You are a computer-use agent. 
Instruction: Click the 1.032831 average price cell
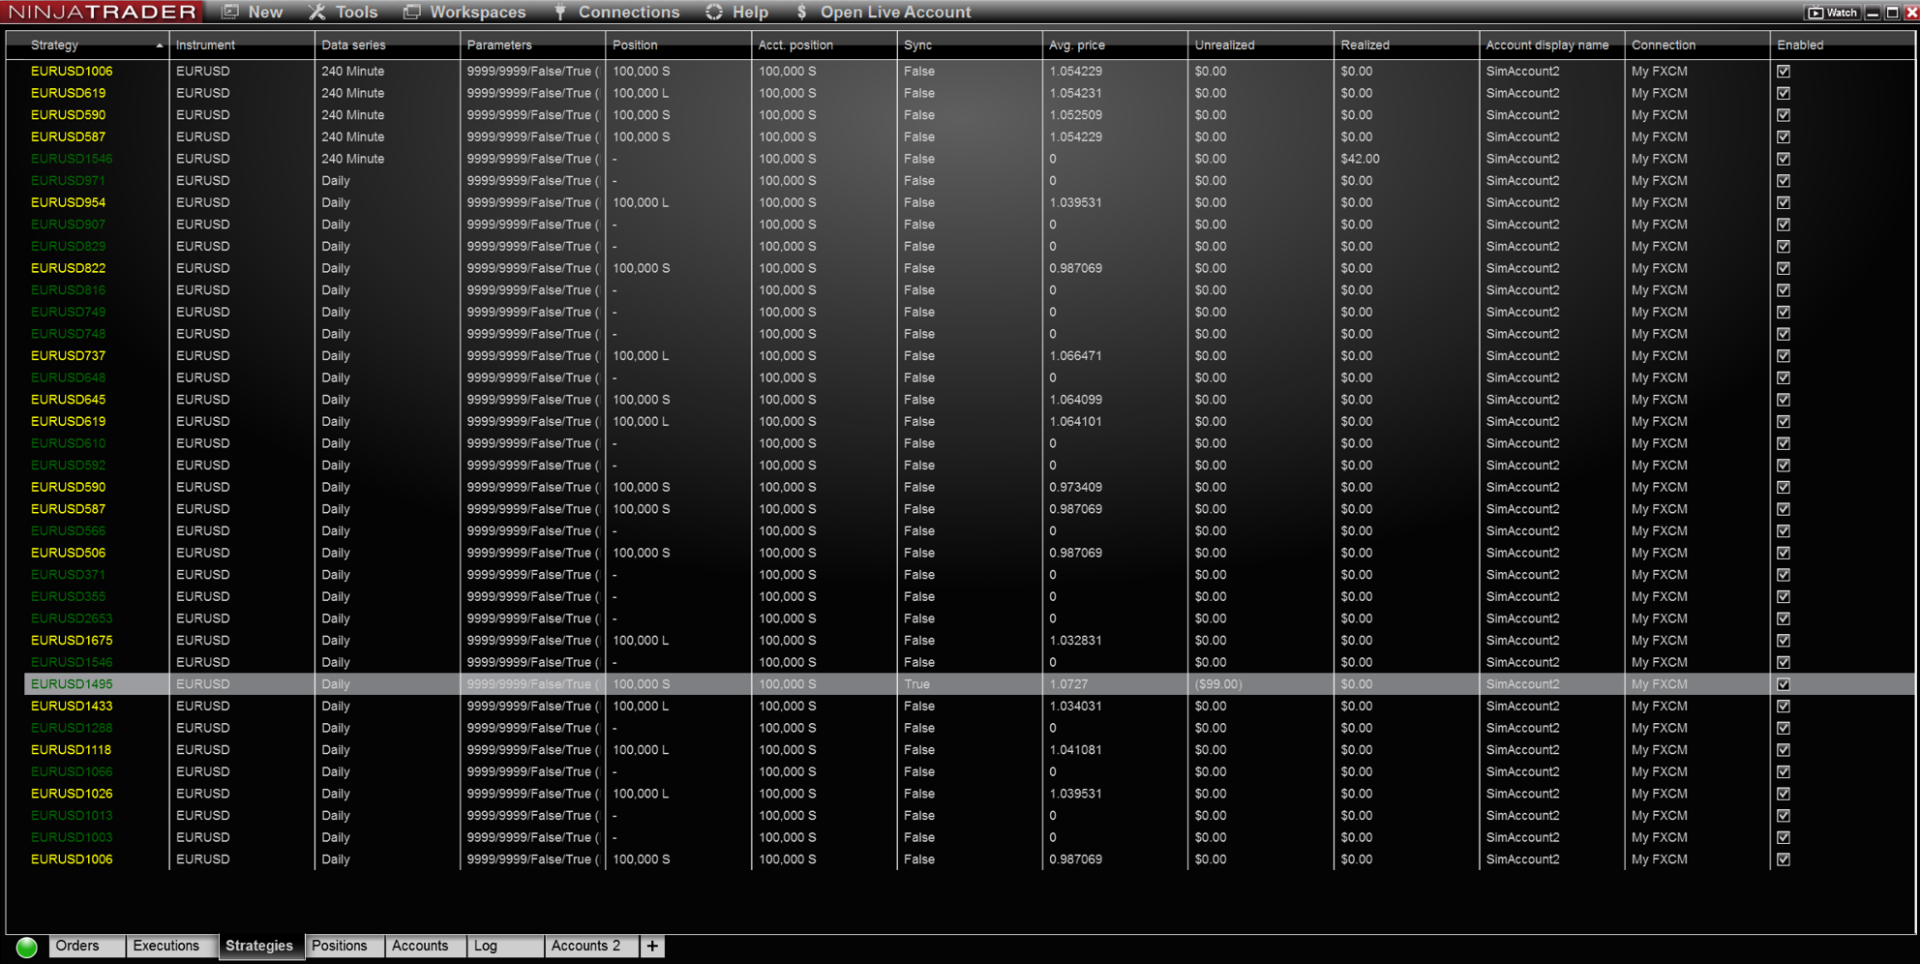click(x=1076, y=641)
